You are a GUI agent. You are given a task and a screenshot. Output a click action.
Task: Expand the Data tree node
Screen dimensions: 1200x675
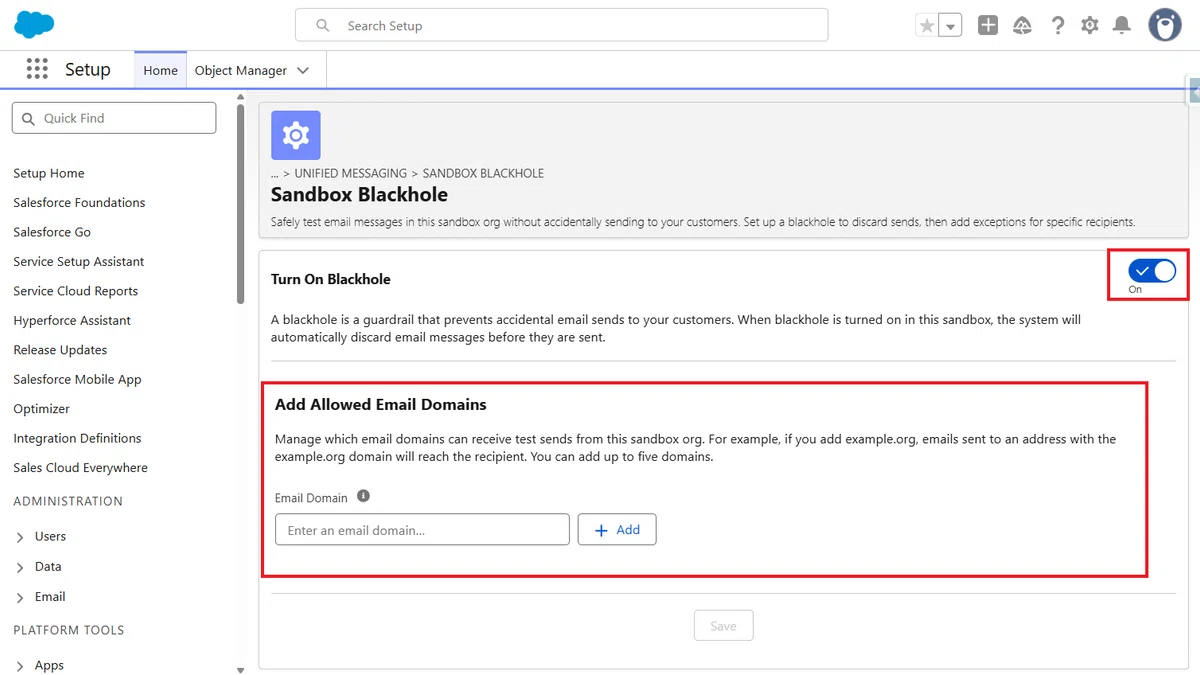tap(20, 567)
